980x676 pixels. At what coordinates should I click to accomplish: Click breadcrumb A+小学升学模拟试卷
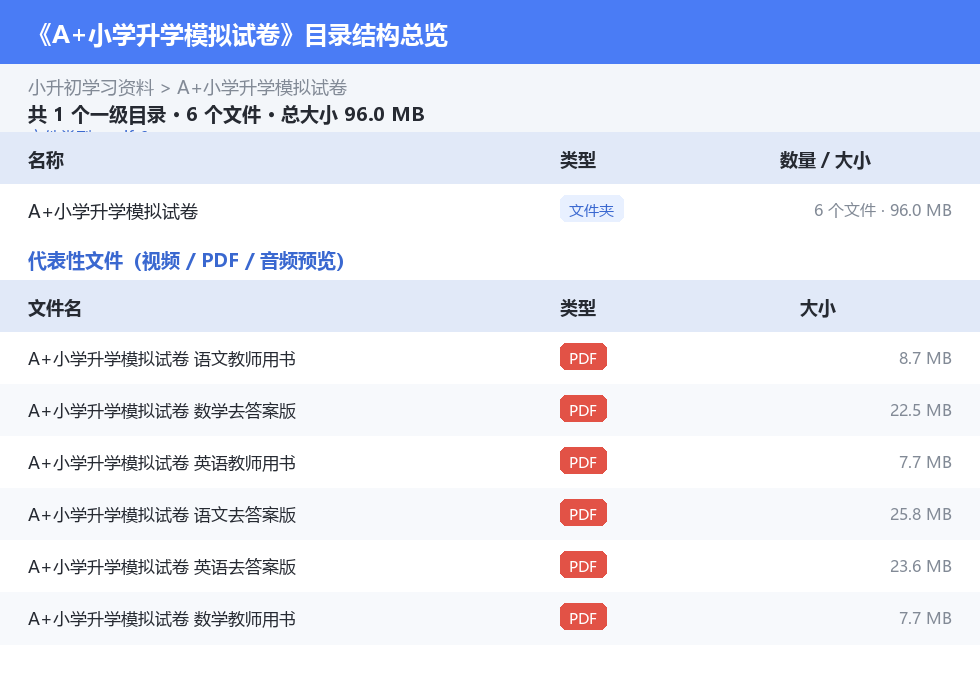(262, 87)
